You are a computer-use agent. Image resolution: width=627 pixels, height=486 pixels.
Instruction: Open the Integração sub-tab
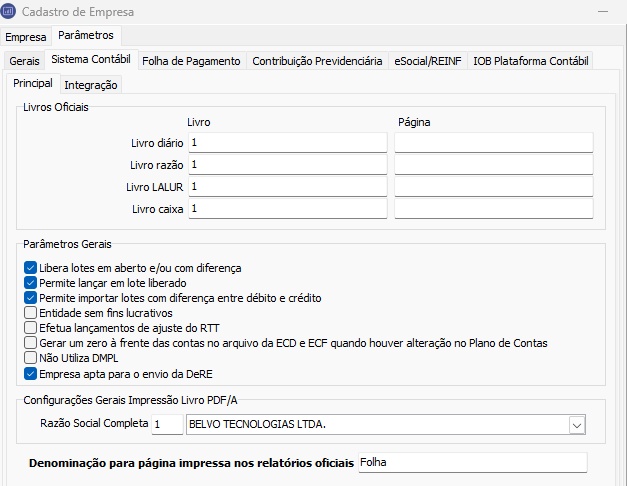pyautogui.click(x=91, y=85)
